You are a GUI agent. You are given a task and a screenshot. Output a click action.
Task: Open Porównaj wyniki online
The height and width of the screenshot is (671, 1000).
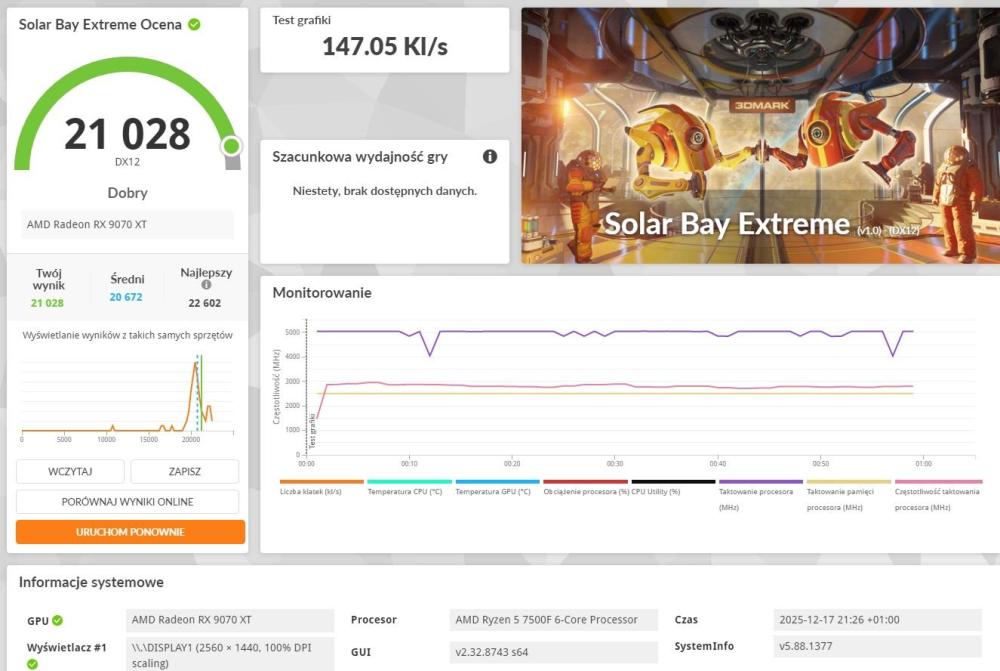pos(128,501)
